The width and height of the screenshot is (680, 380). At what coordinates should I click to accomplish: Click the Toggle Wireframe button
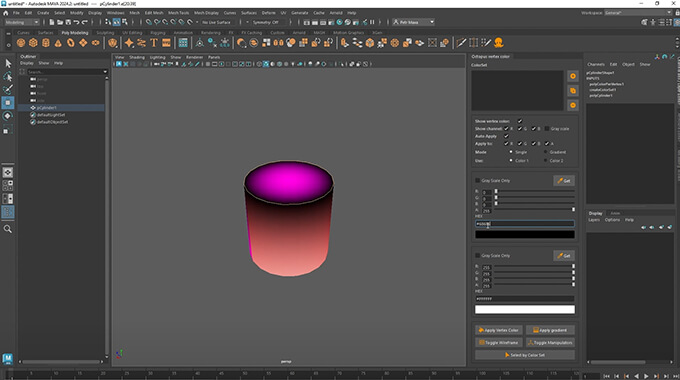pyautogui.click(x=499, y=342)
